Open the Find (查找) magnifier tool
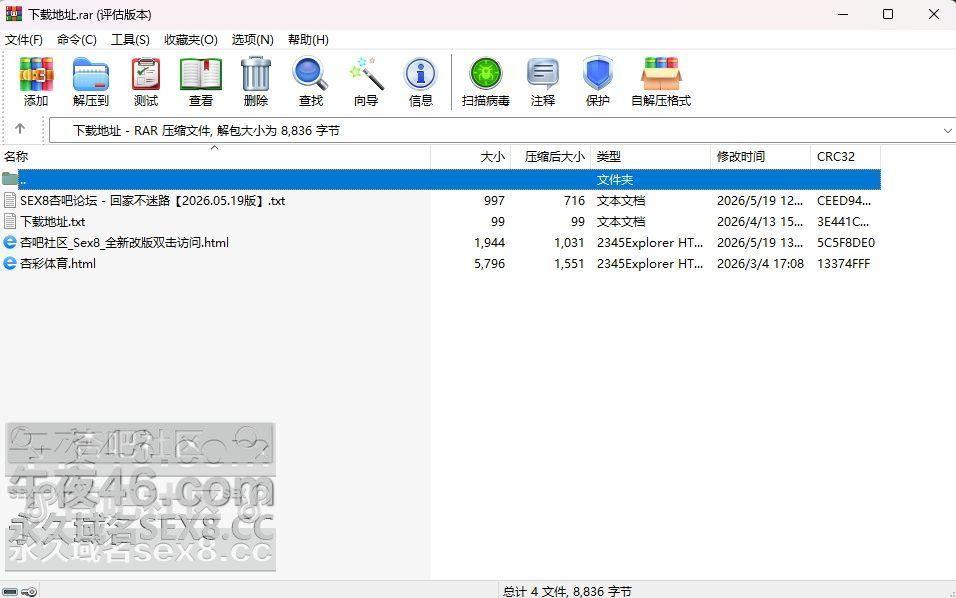This screenshot has height=598, width=956. pyautogui.click(x=310, y=82)
